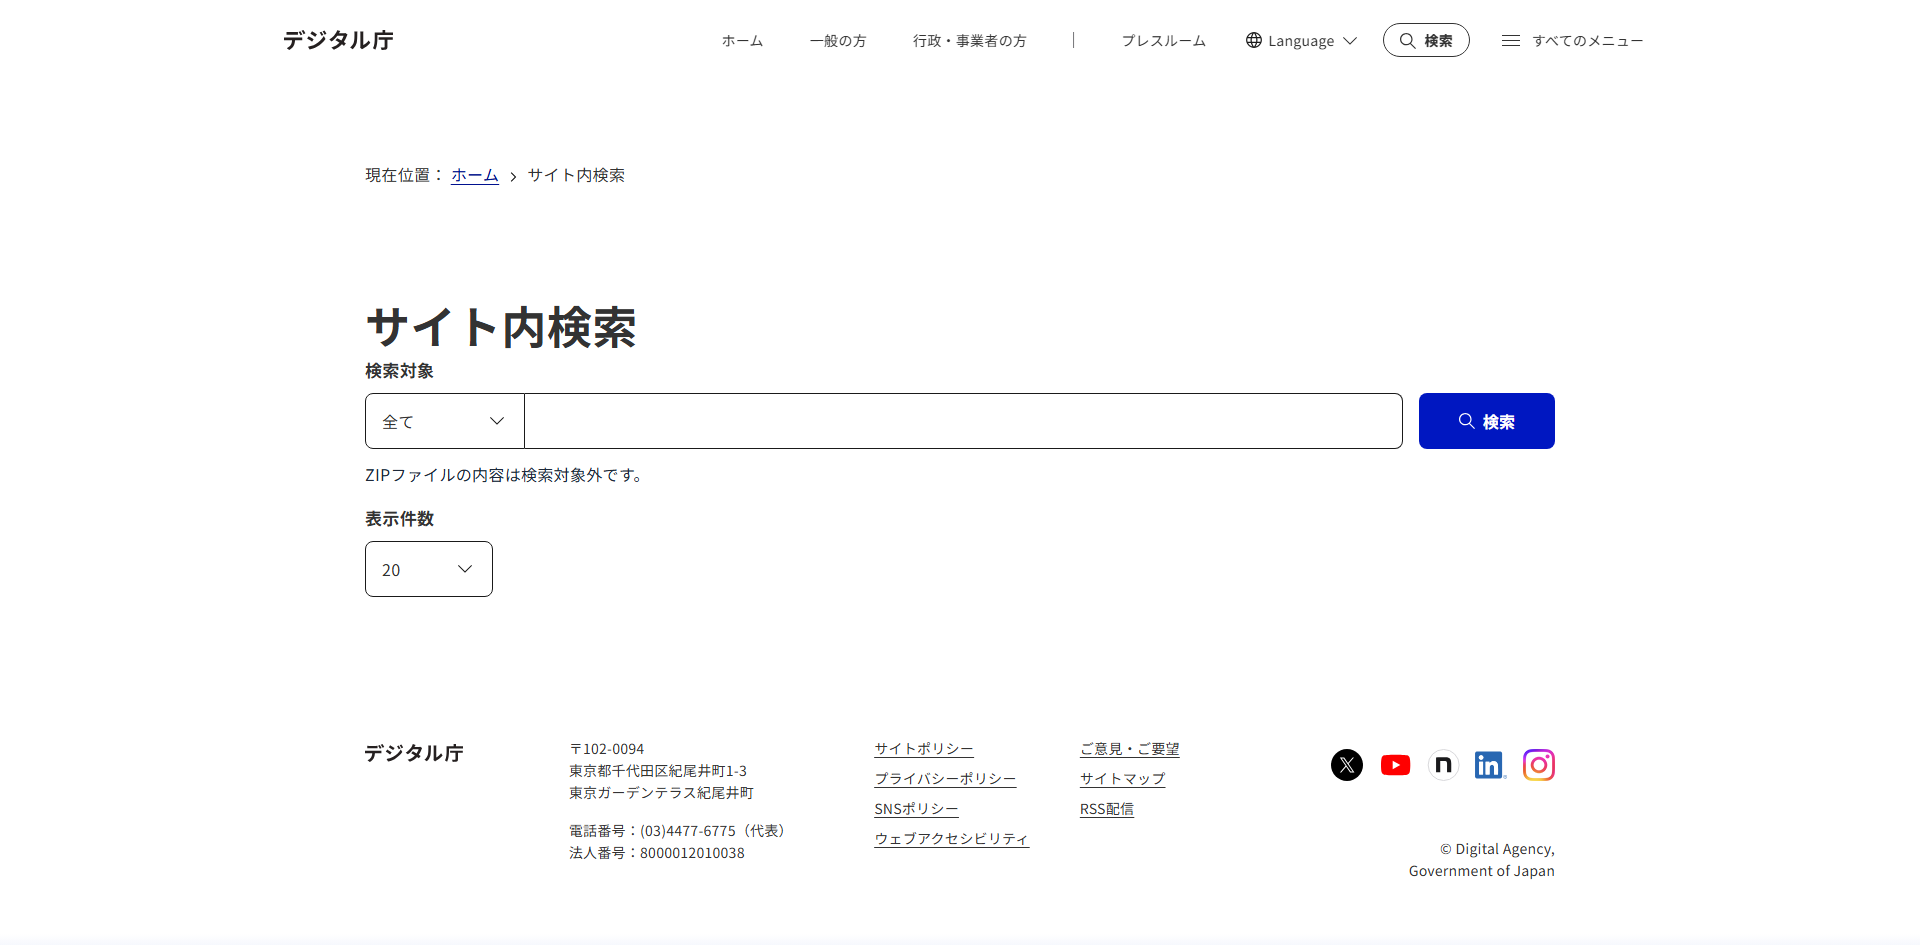Click ホーム breadcrumb link
This screenshot has height=945, width=1920.
[475, 175]
